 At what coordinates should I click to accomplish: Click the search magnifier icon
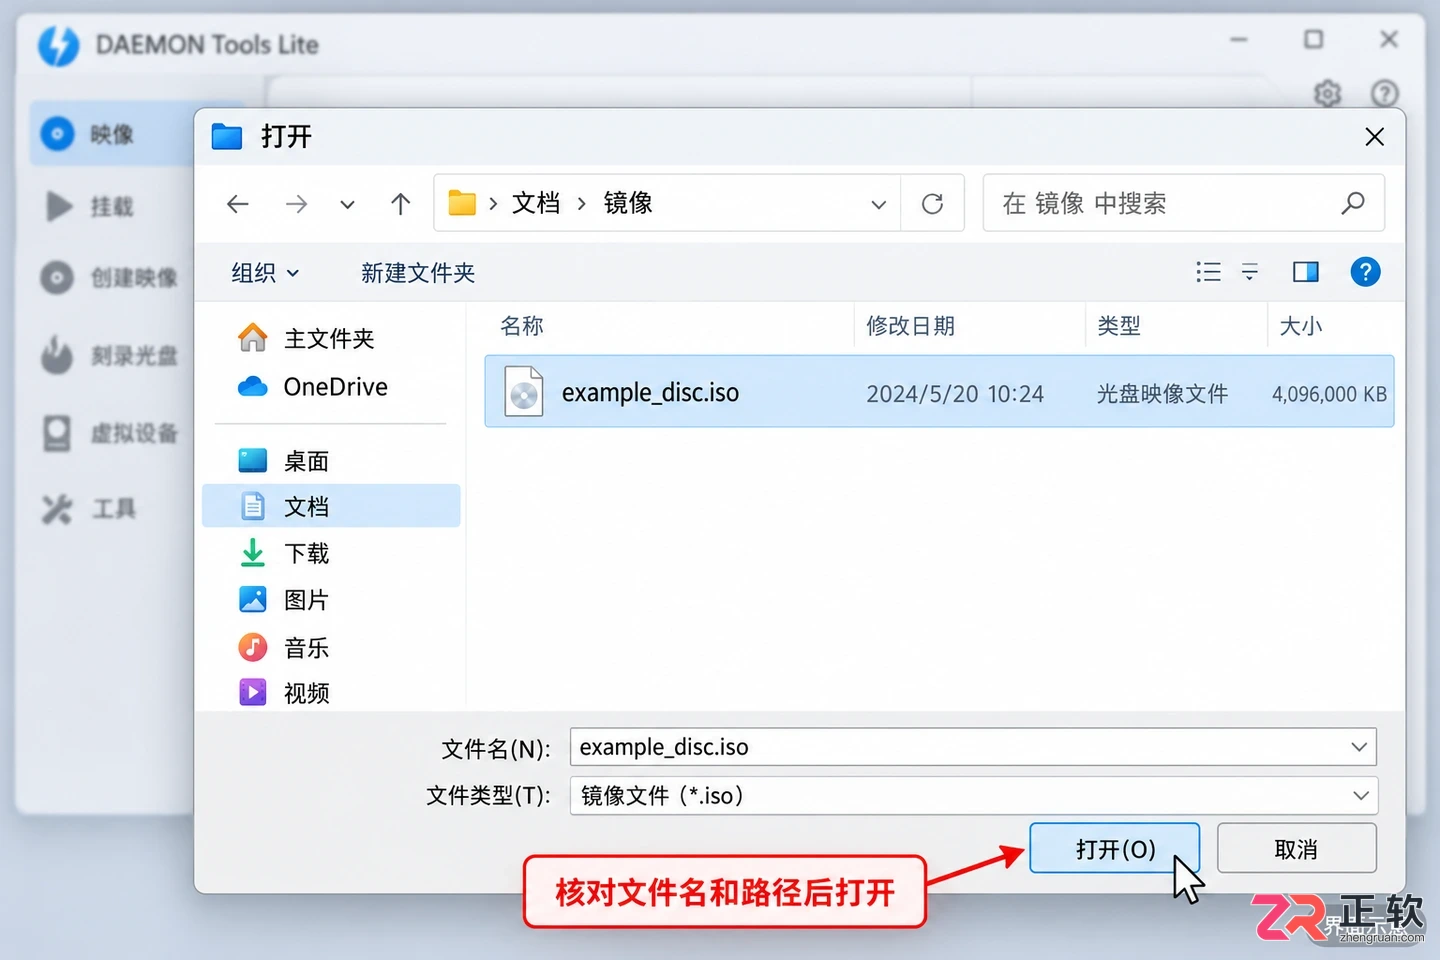click(x=1352, y=203)
